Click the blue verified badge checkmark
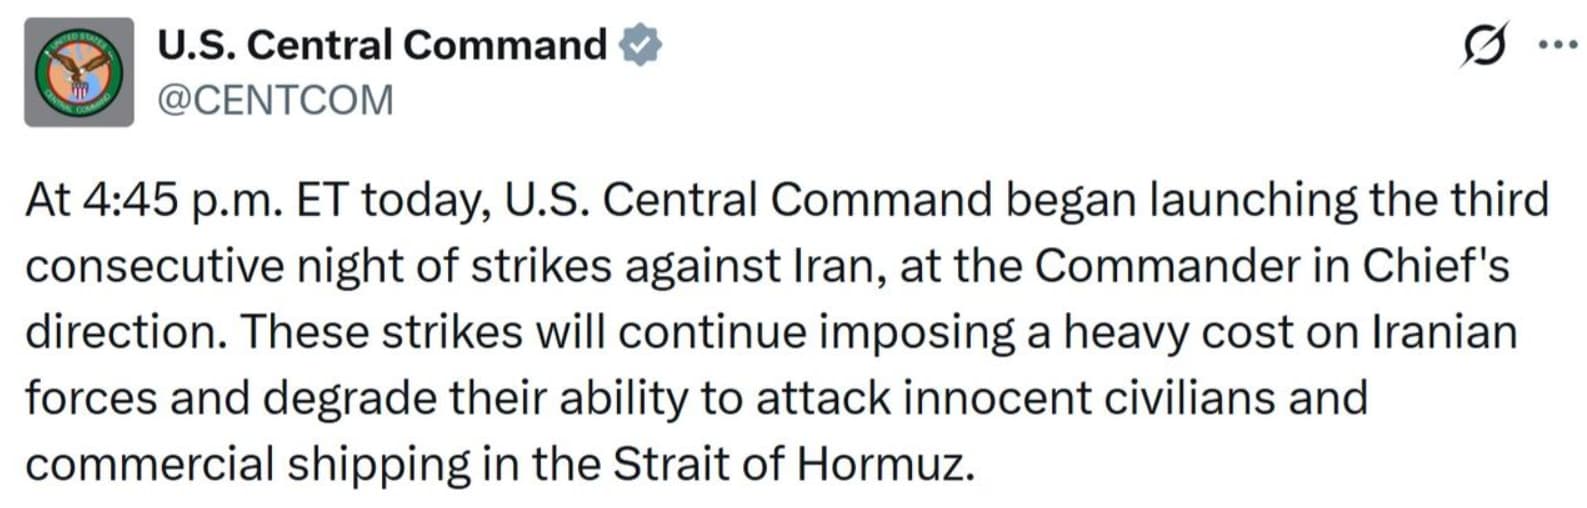 [640, 46]
